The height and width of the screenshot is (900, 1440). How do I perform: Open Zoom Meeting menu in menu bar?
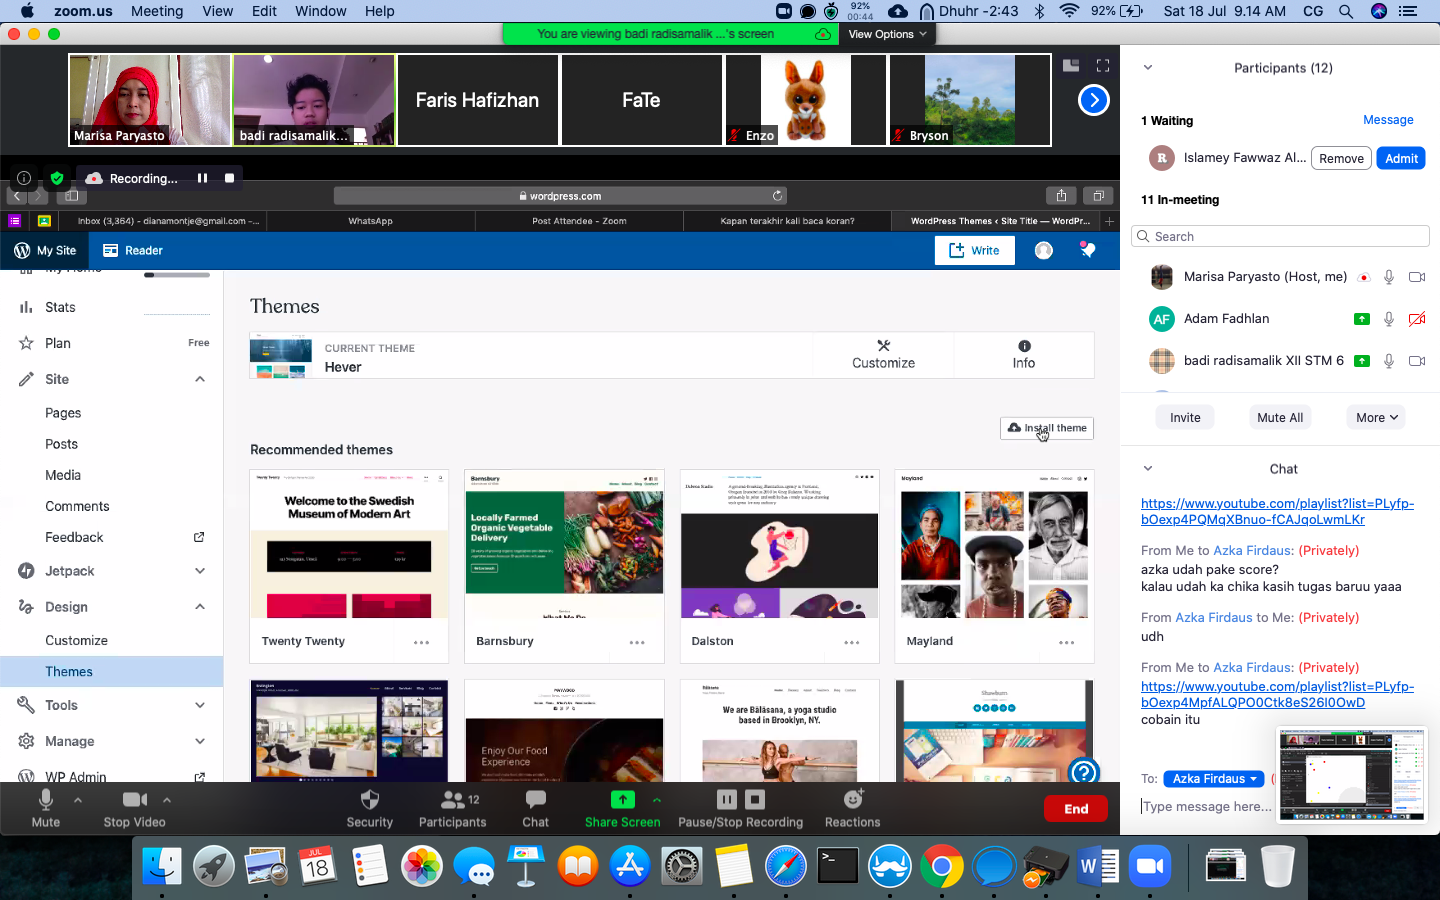coord(157,11)
